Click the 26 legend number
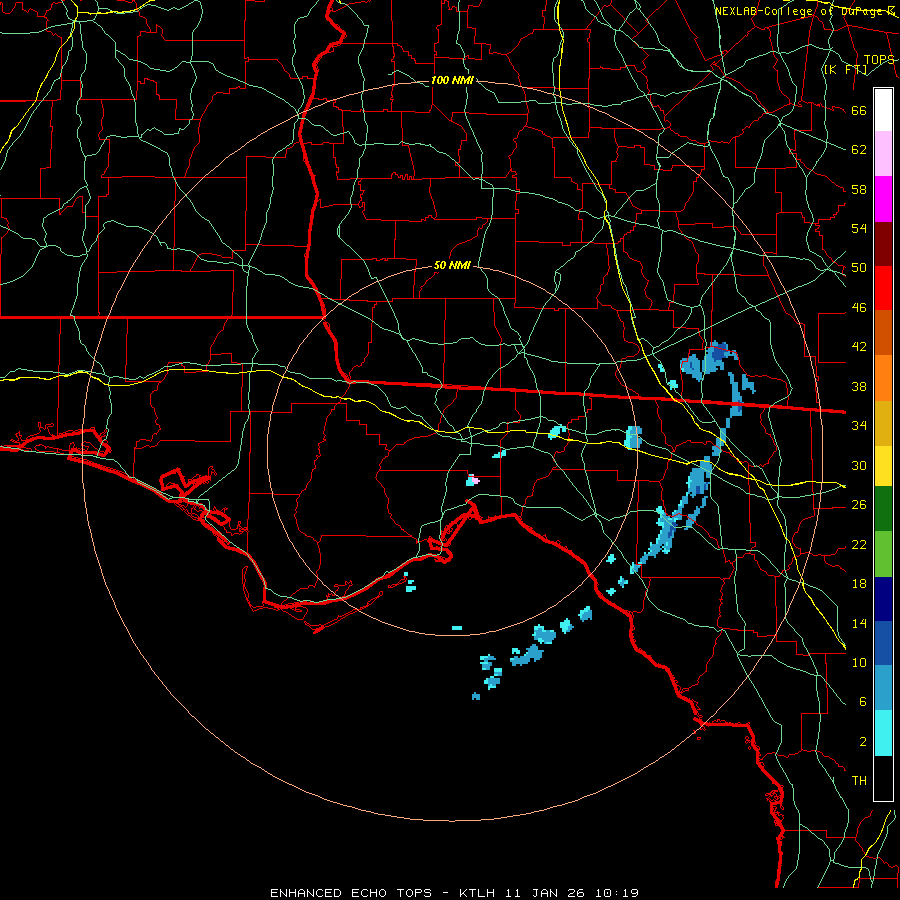 coord(859,505)
